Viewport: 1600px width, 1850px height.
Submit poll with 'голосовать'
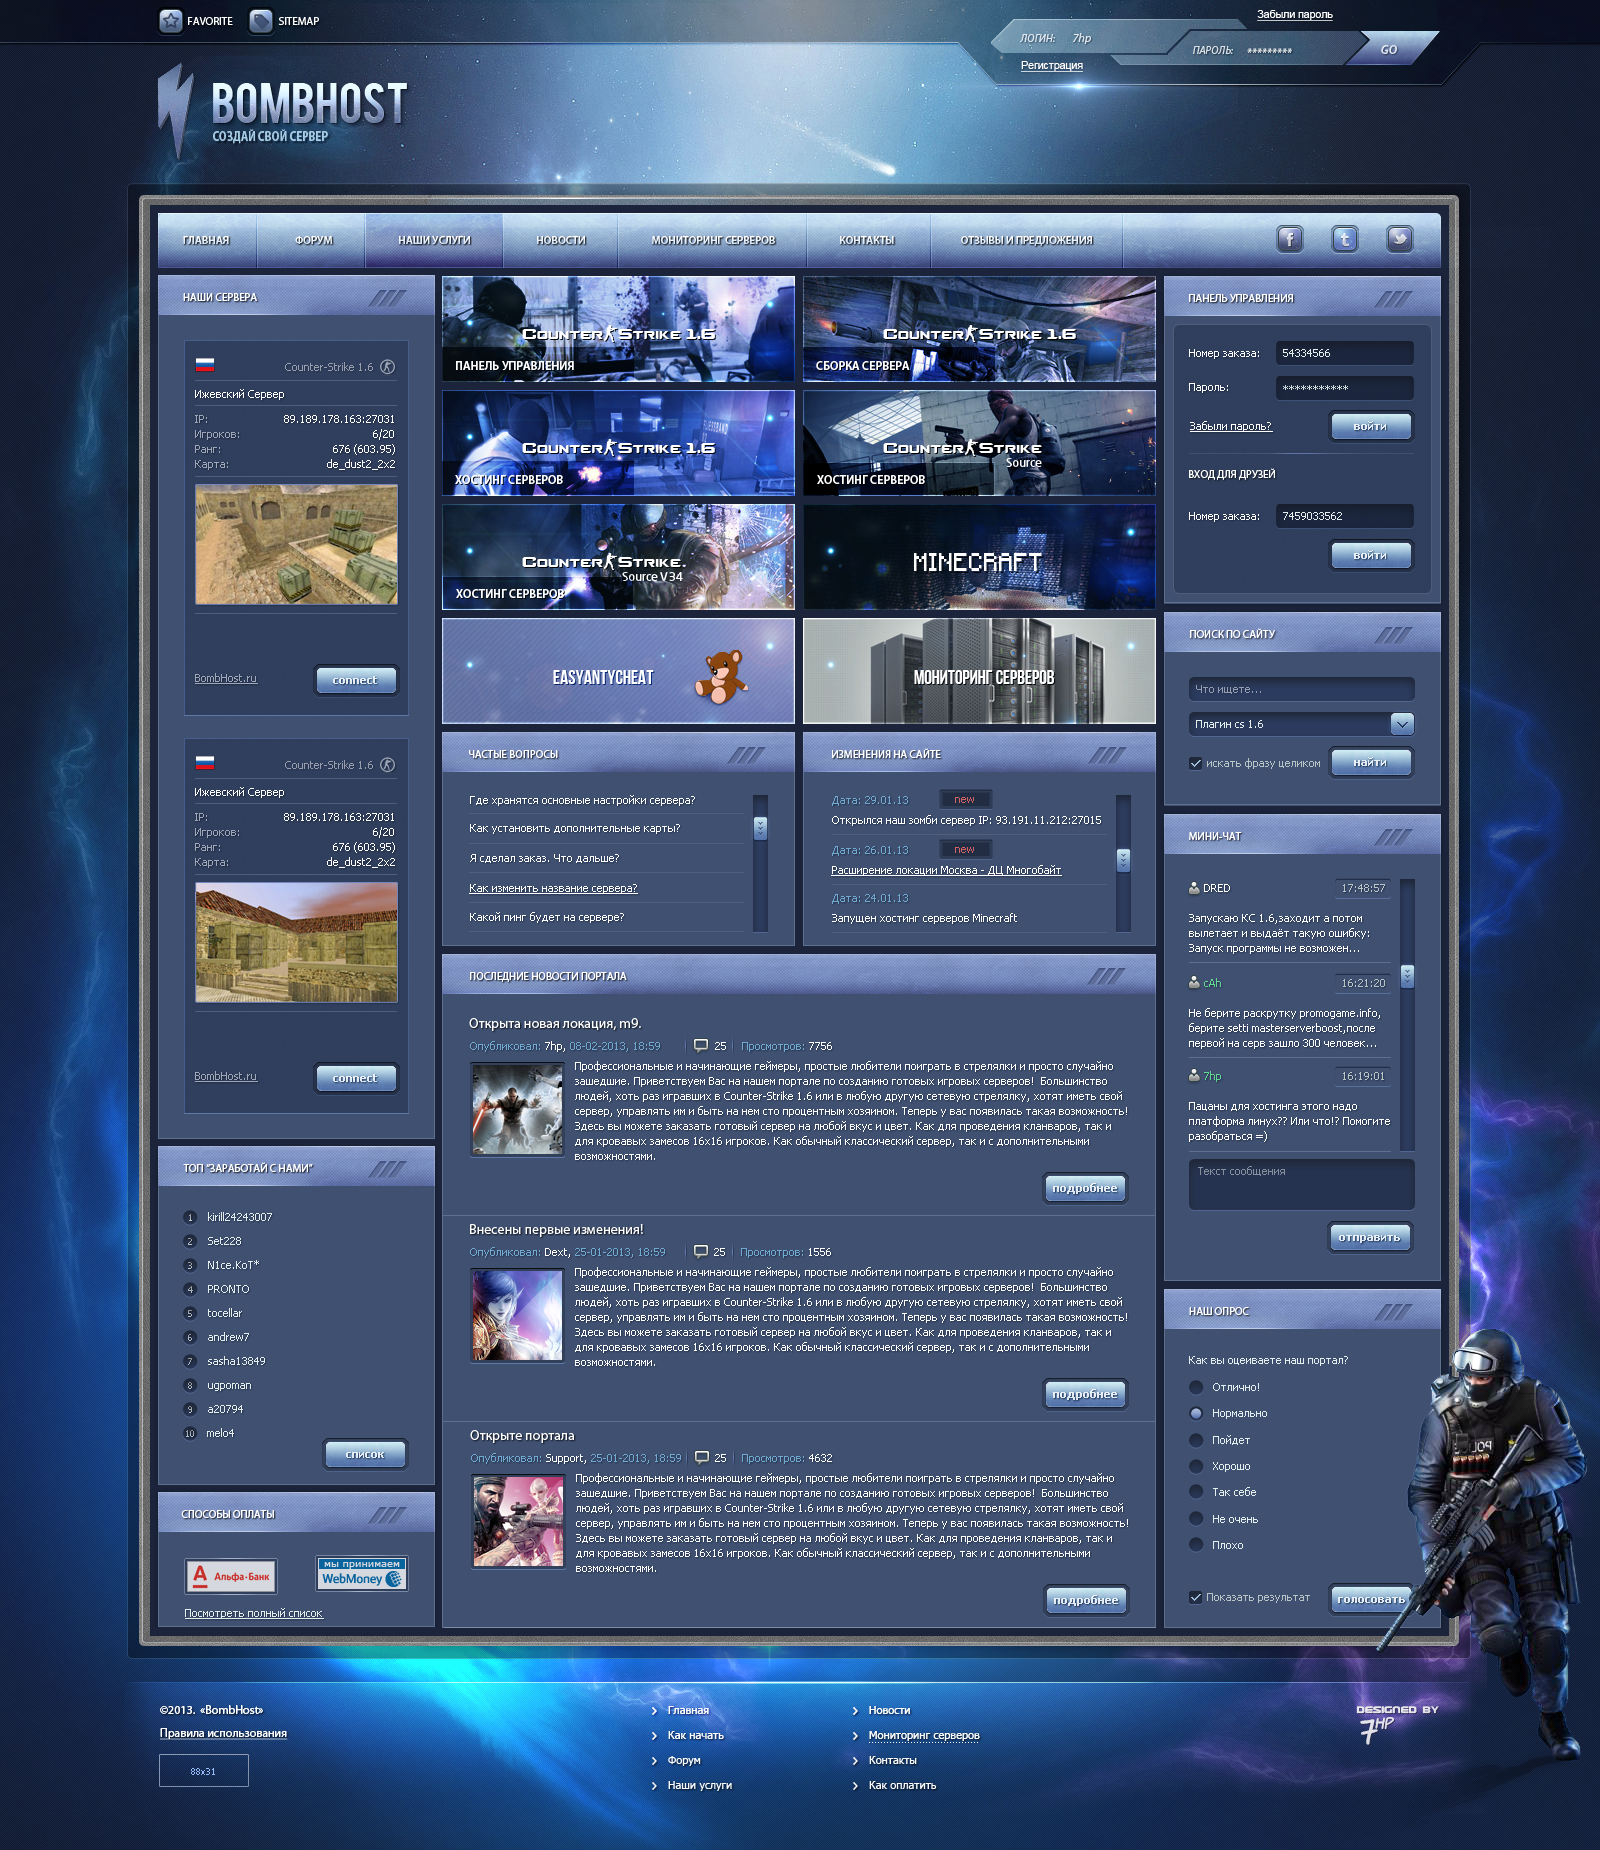(x=1371, y=1599)
